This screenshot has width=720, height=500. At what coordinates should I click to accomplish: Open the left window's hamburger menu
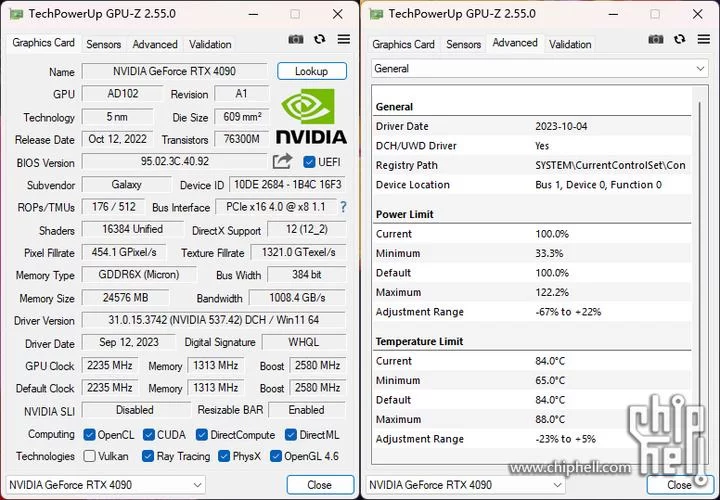pyautogui.click(x=343, y=39)
